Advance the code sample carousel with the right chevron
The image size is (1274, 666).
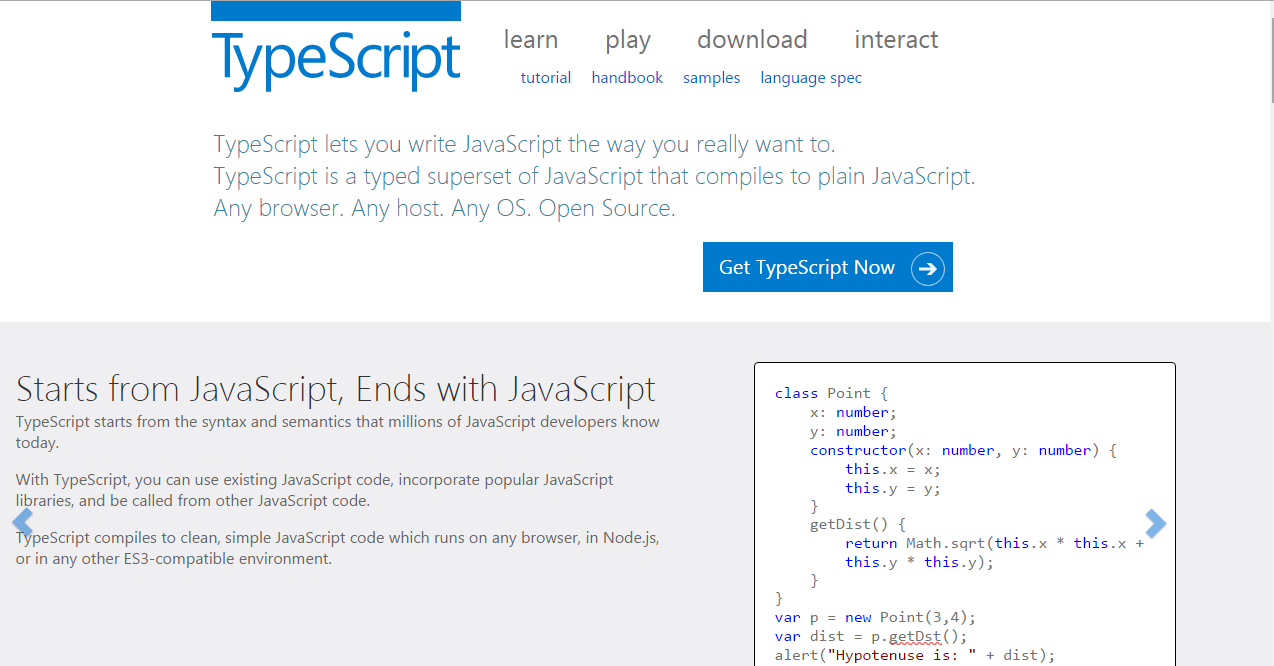1155,522
